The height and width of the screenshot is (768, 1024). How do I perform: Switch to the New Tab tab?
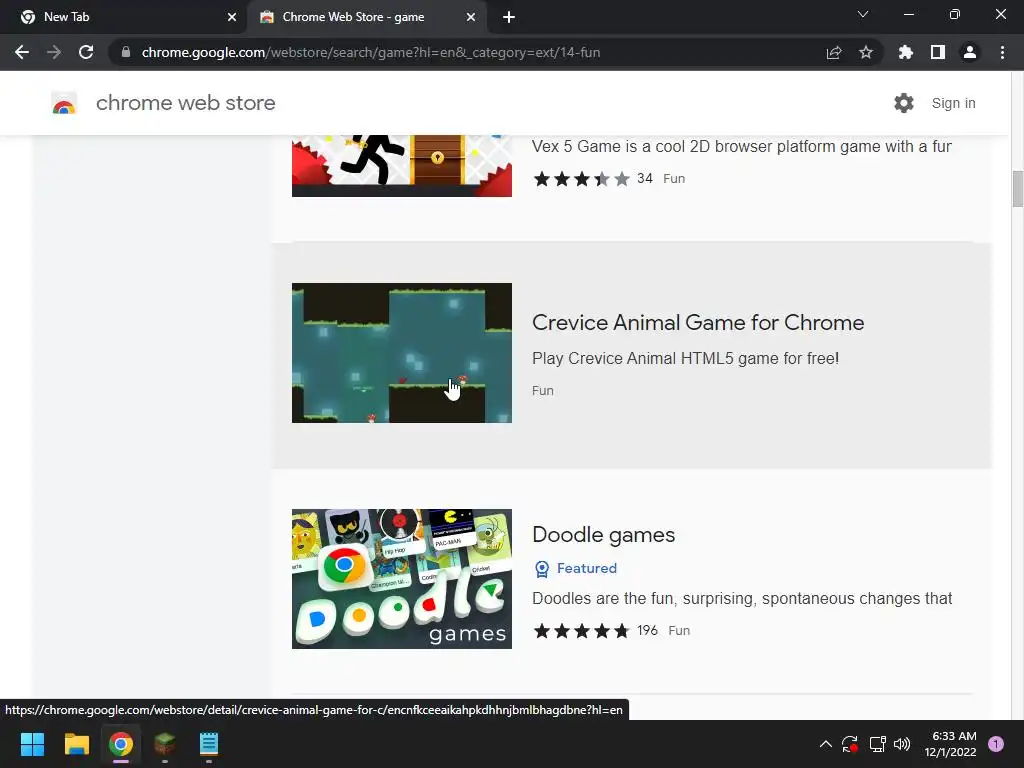pyautogui.click(x=124, y=17)
